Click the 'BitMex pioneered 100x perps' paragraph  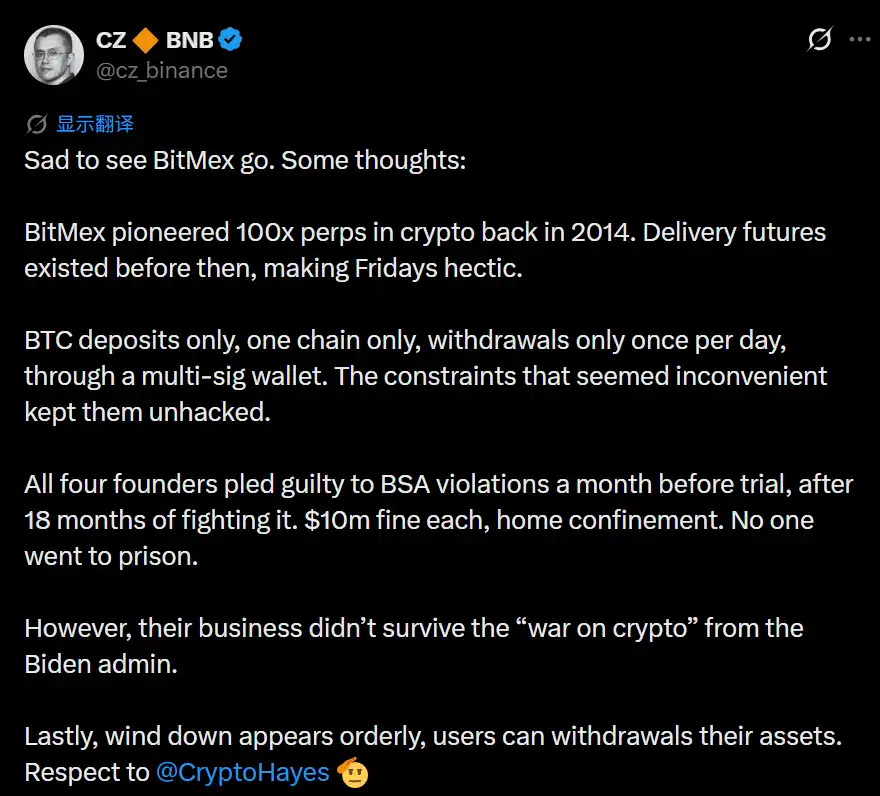425,250
